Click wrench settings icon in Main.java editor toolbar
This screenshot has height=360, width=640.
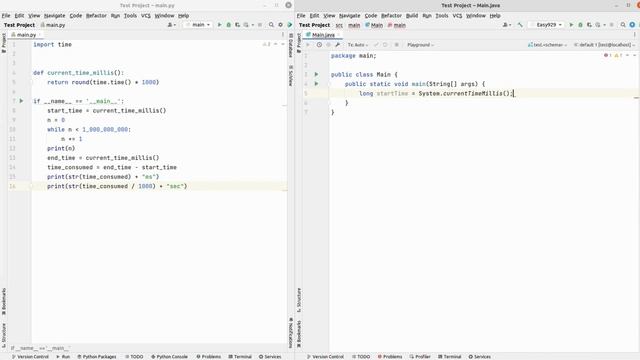[x=338, y=45]
